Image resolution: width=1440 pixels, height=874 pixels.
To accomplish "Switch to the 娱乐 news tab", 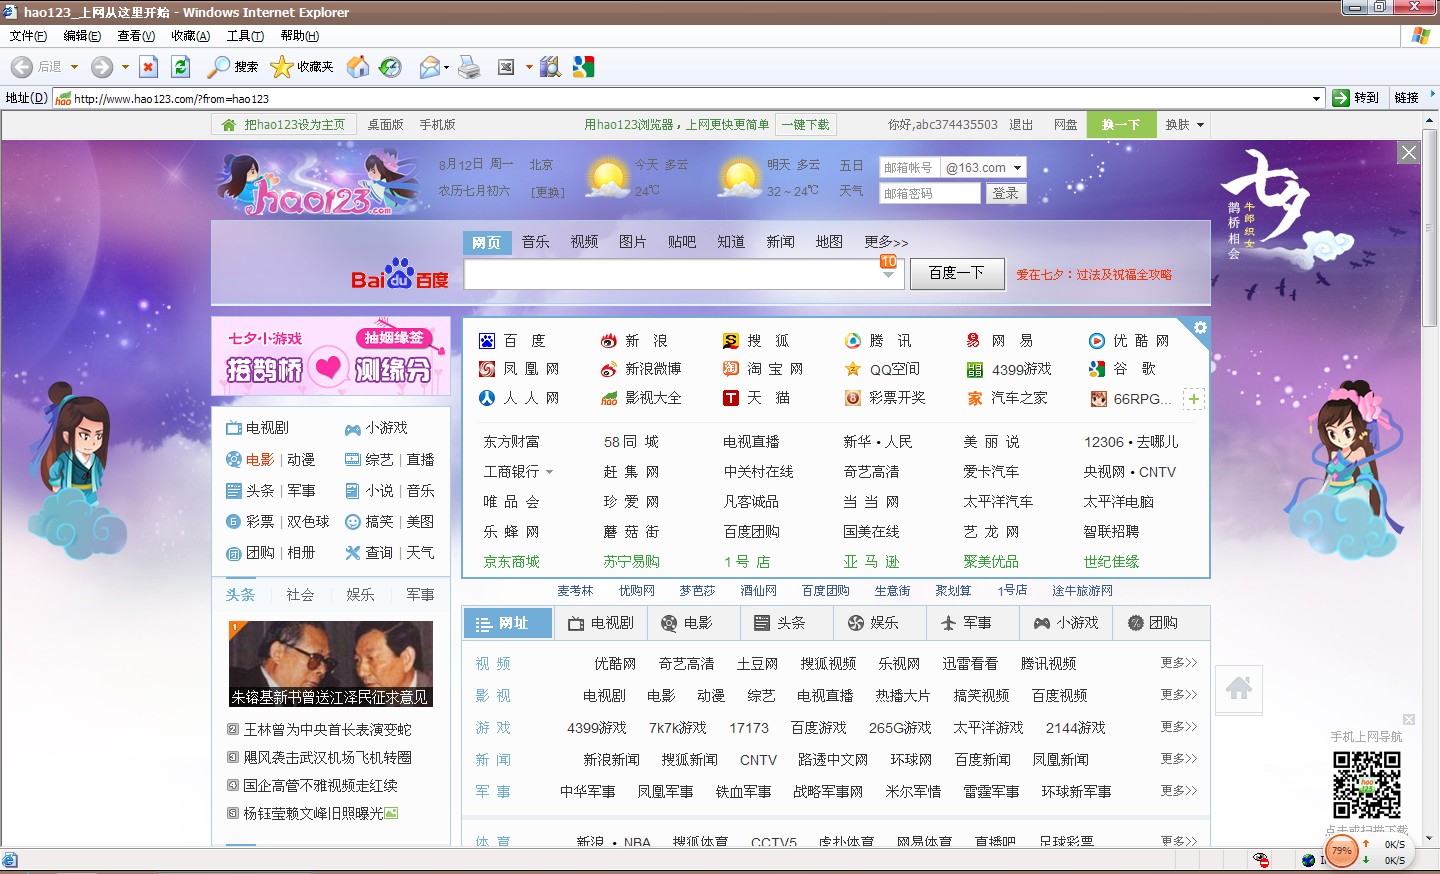I will [x=360, y=594].
